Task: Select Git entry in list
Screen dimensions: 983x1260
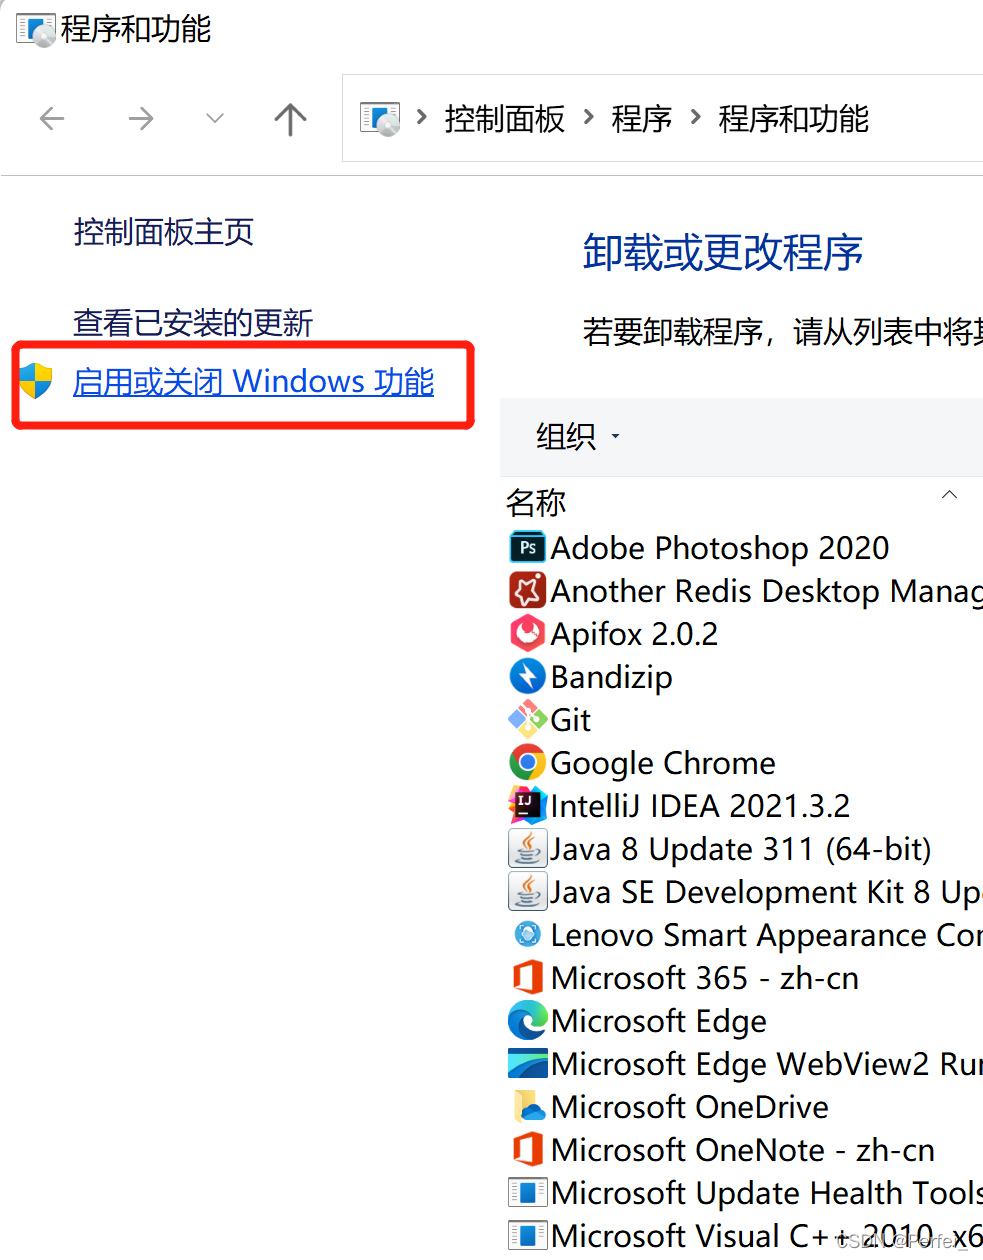Action: tap(570, 720)
